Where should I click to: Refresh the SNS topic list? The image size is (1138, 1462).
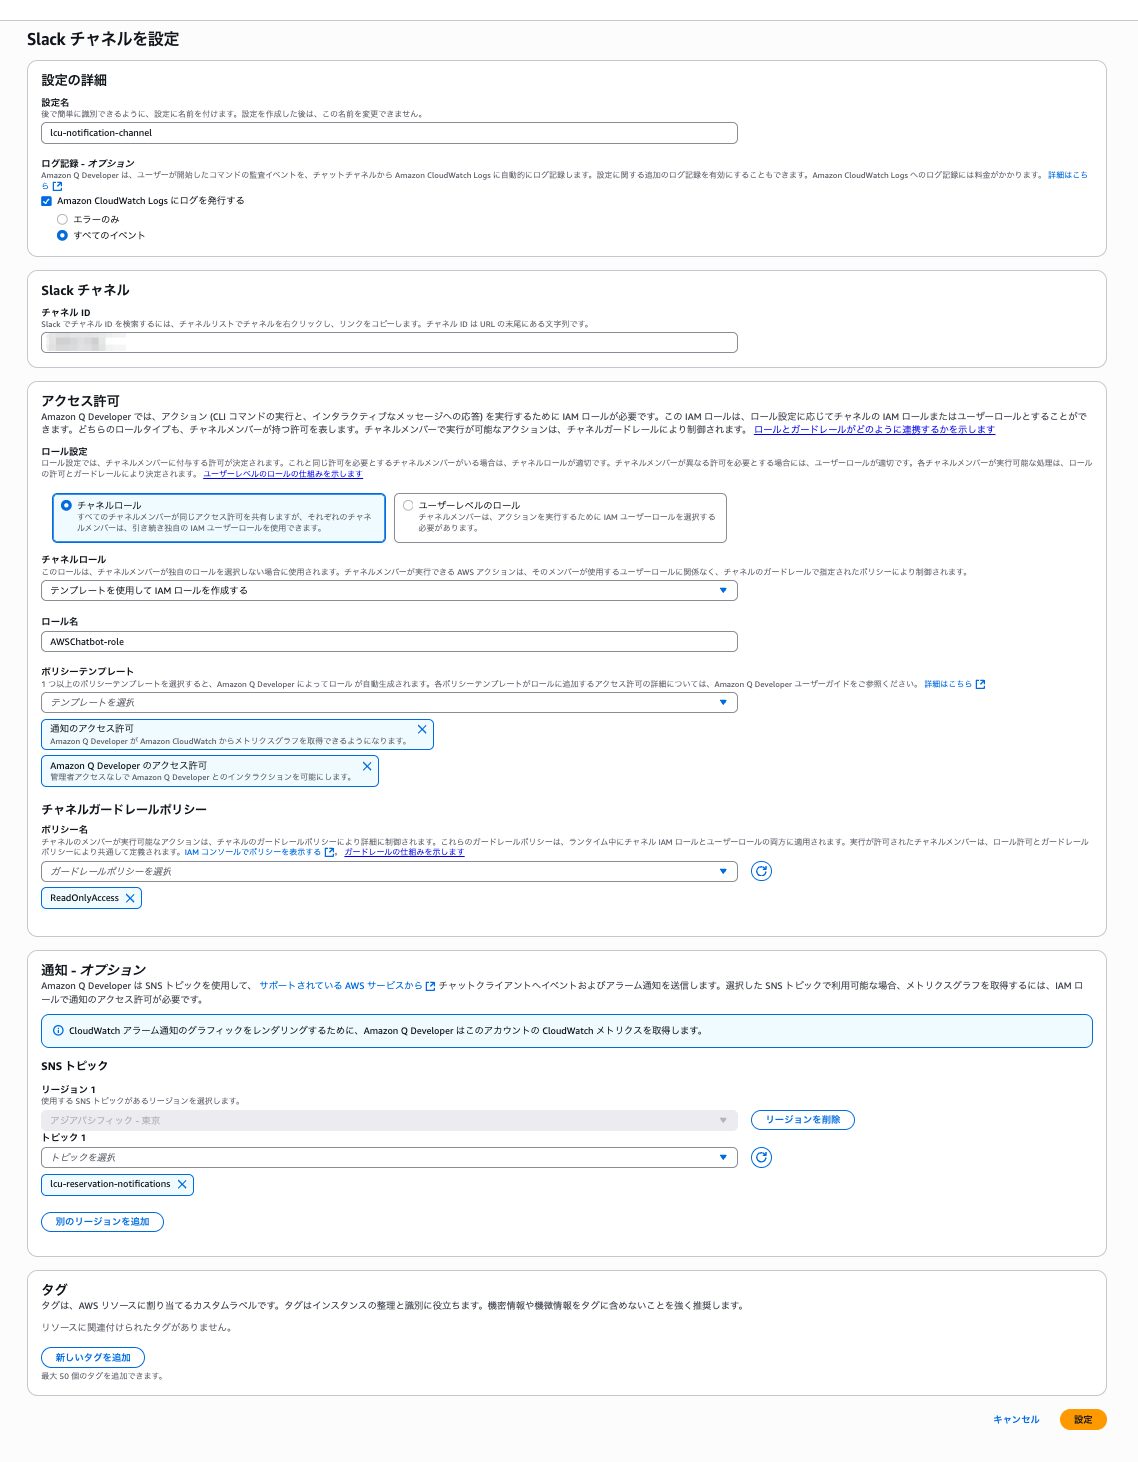761,1157
